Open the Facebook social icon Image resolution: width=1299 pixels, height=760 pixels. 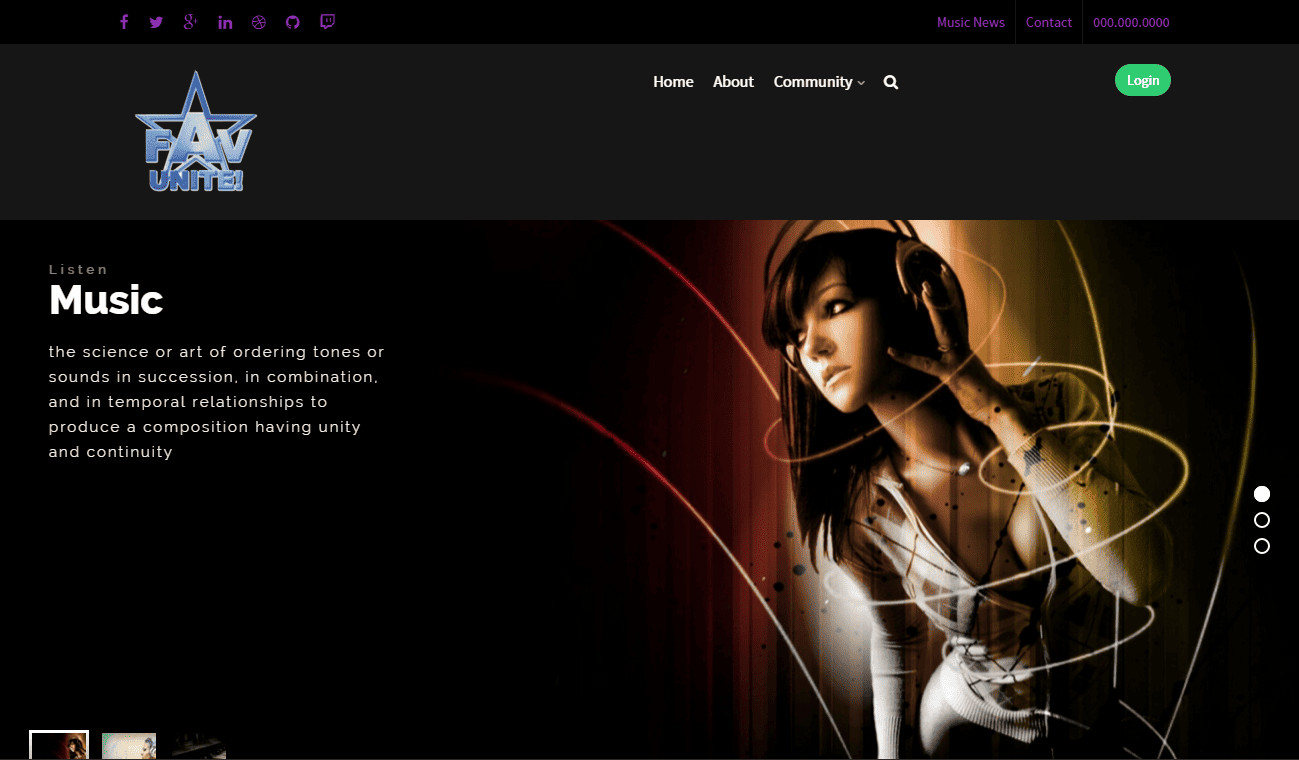(124, 22)
